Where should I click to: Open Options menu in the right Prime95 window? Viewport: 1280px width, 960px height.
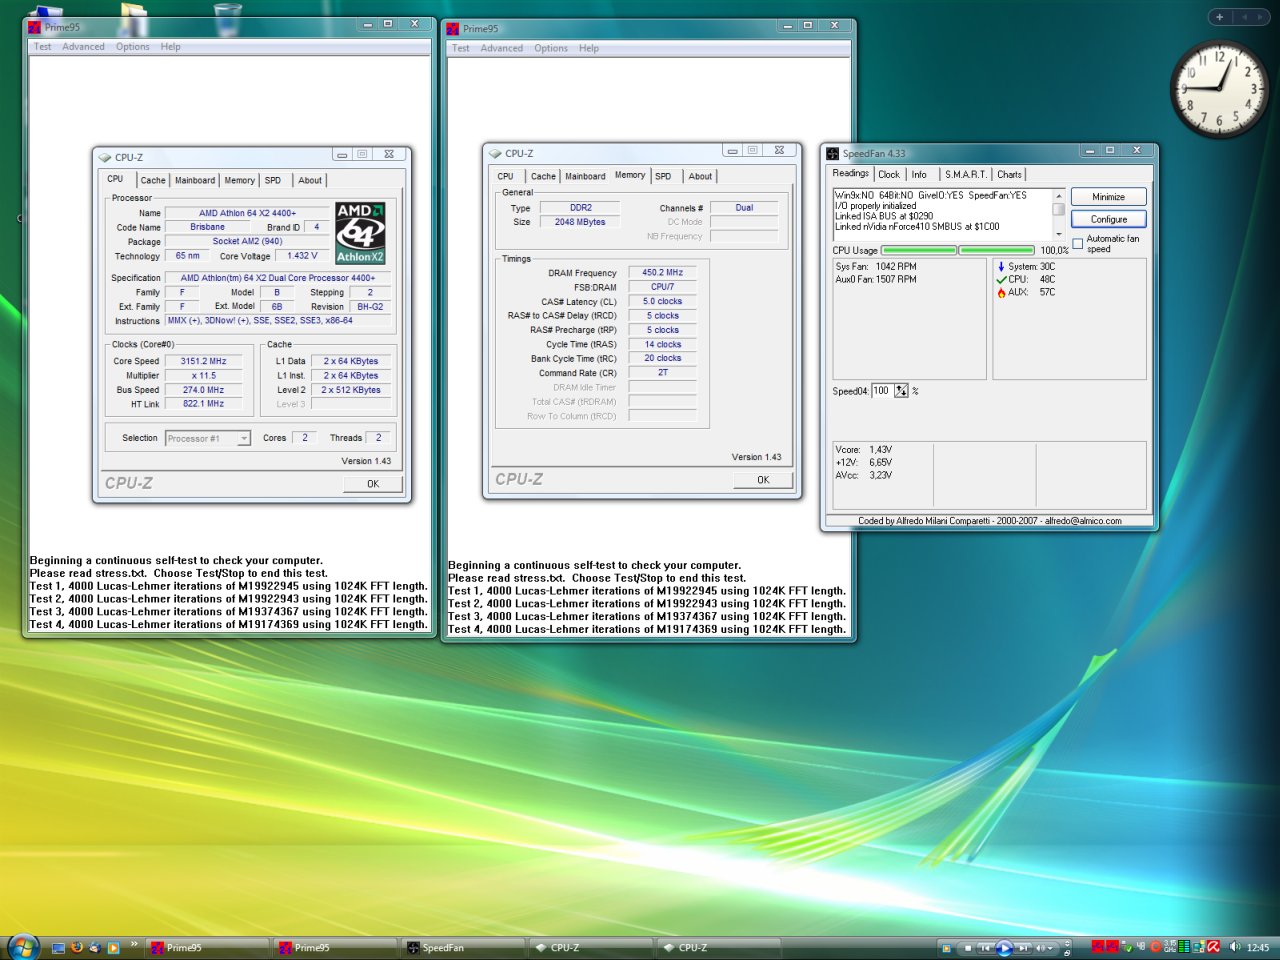click(550, 48)
